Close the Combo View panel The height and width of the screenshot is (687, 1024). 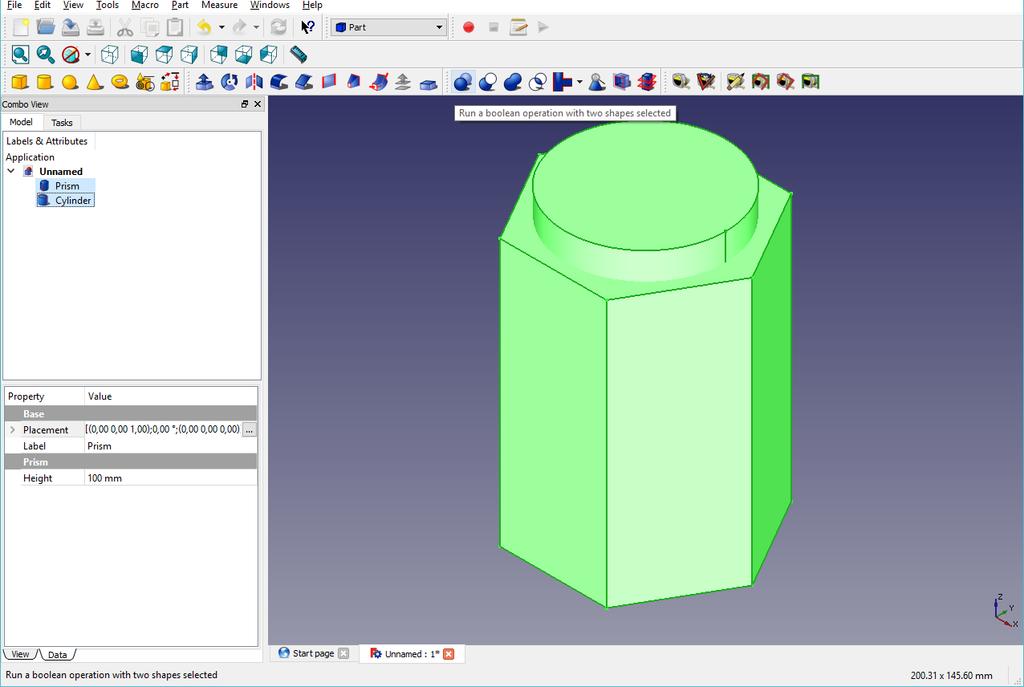point(257,104)
